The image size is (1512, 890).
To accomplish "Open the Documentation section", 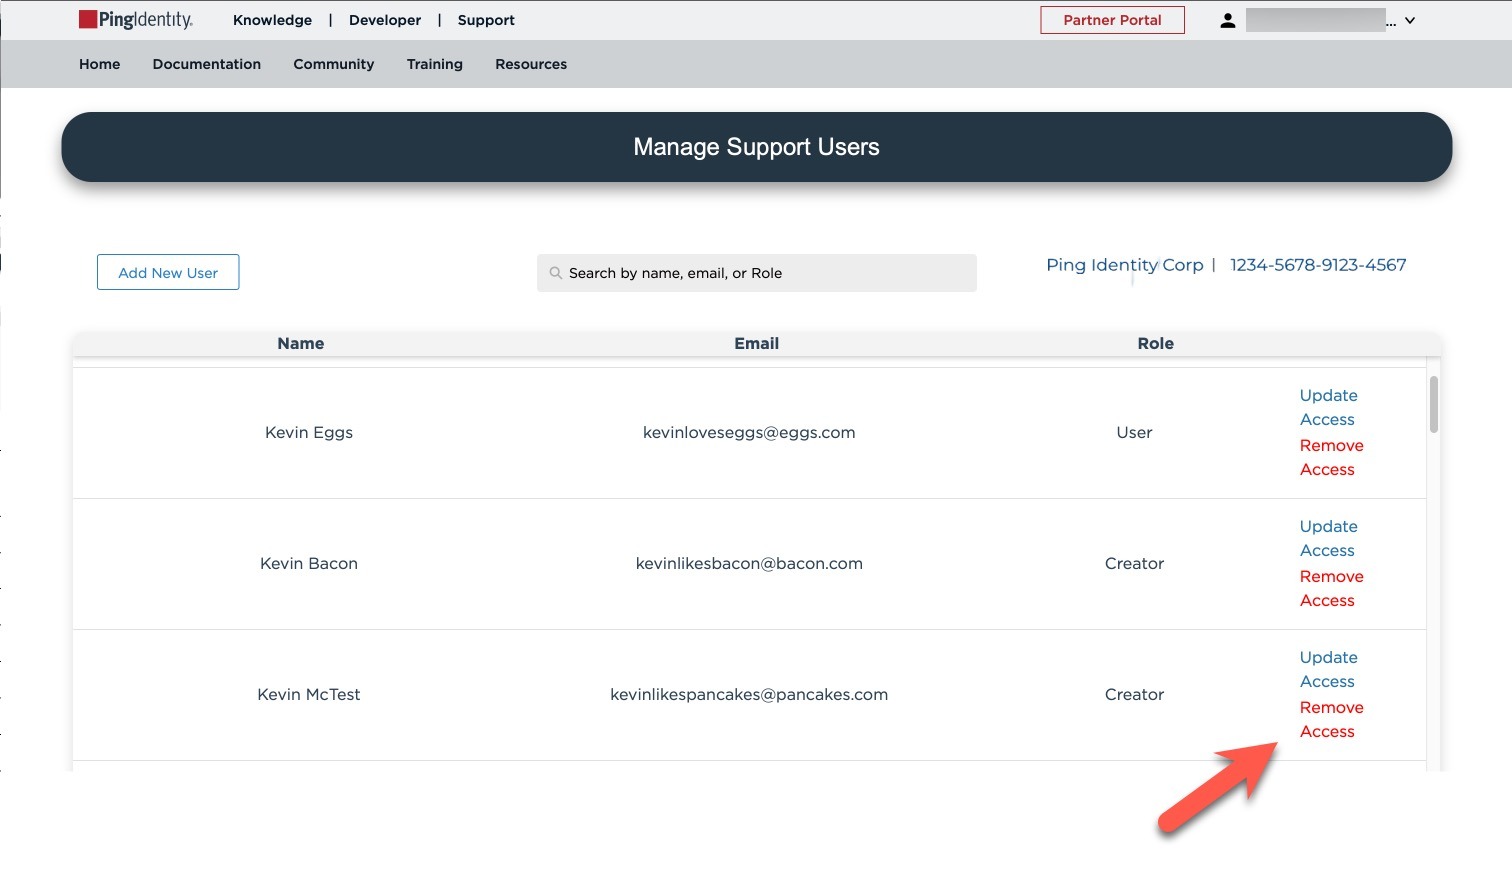I will (207, 64).
